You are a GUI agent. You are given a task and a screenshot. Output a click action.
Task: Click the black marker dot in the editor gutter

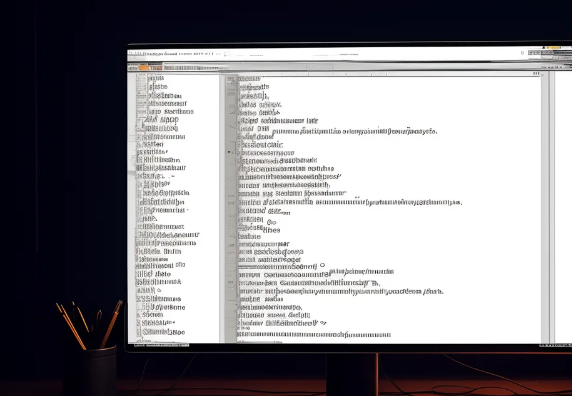coord(229,152)
